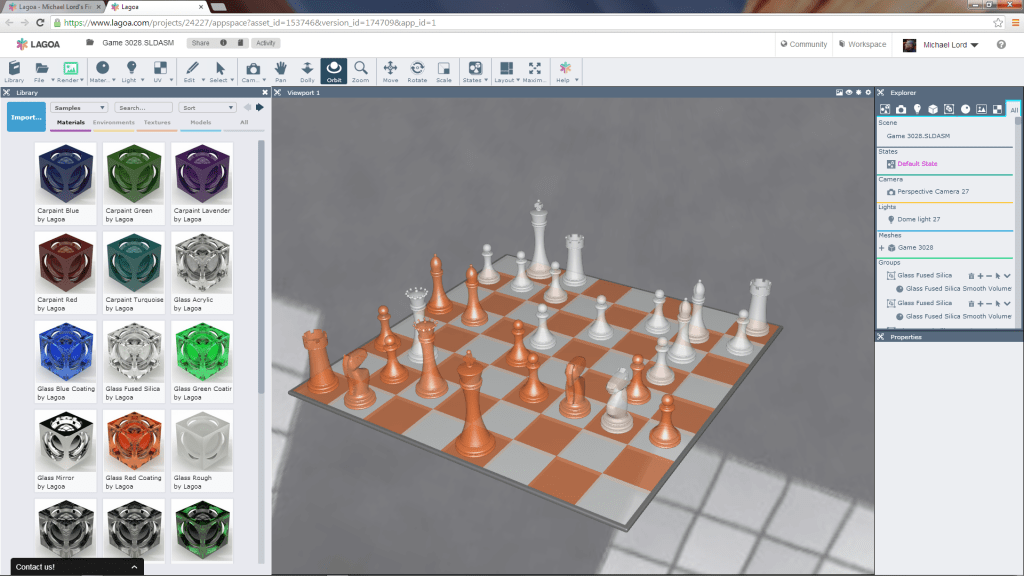Image resolution: width=1024 pixels, height=576 pixels.
Task: Switch to the Environments tab in the Library
Action: point(116,123)
